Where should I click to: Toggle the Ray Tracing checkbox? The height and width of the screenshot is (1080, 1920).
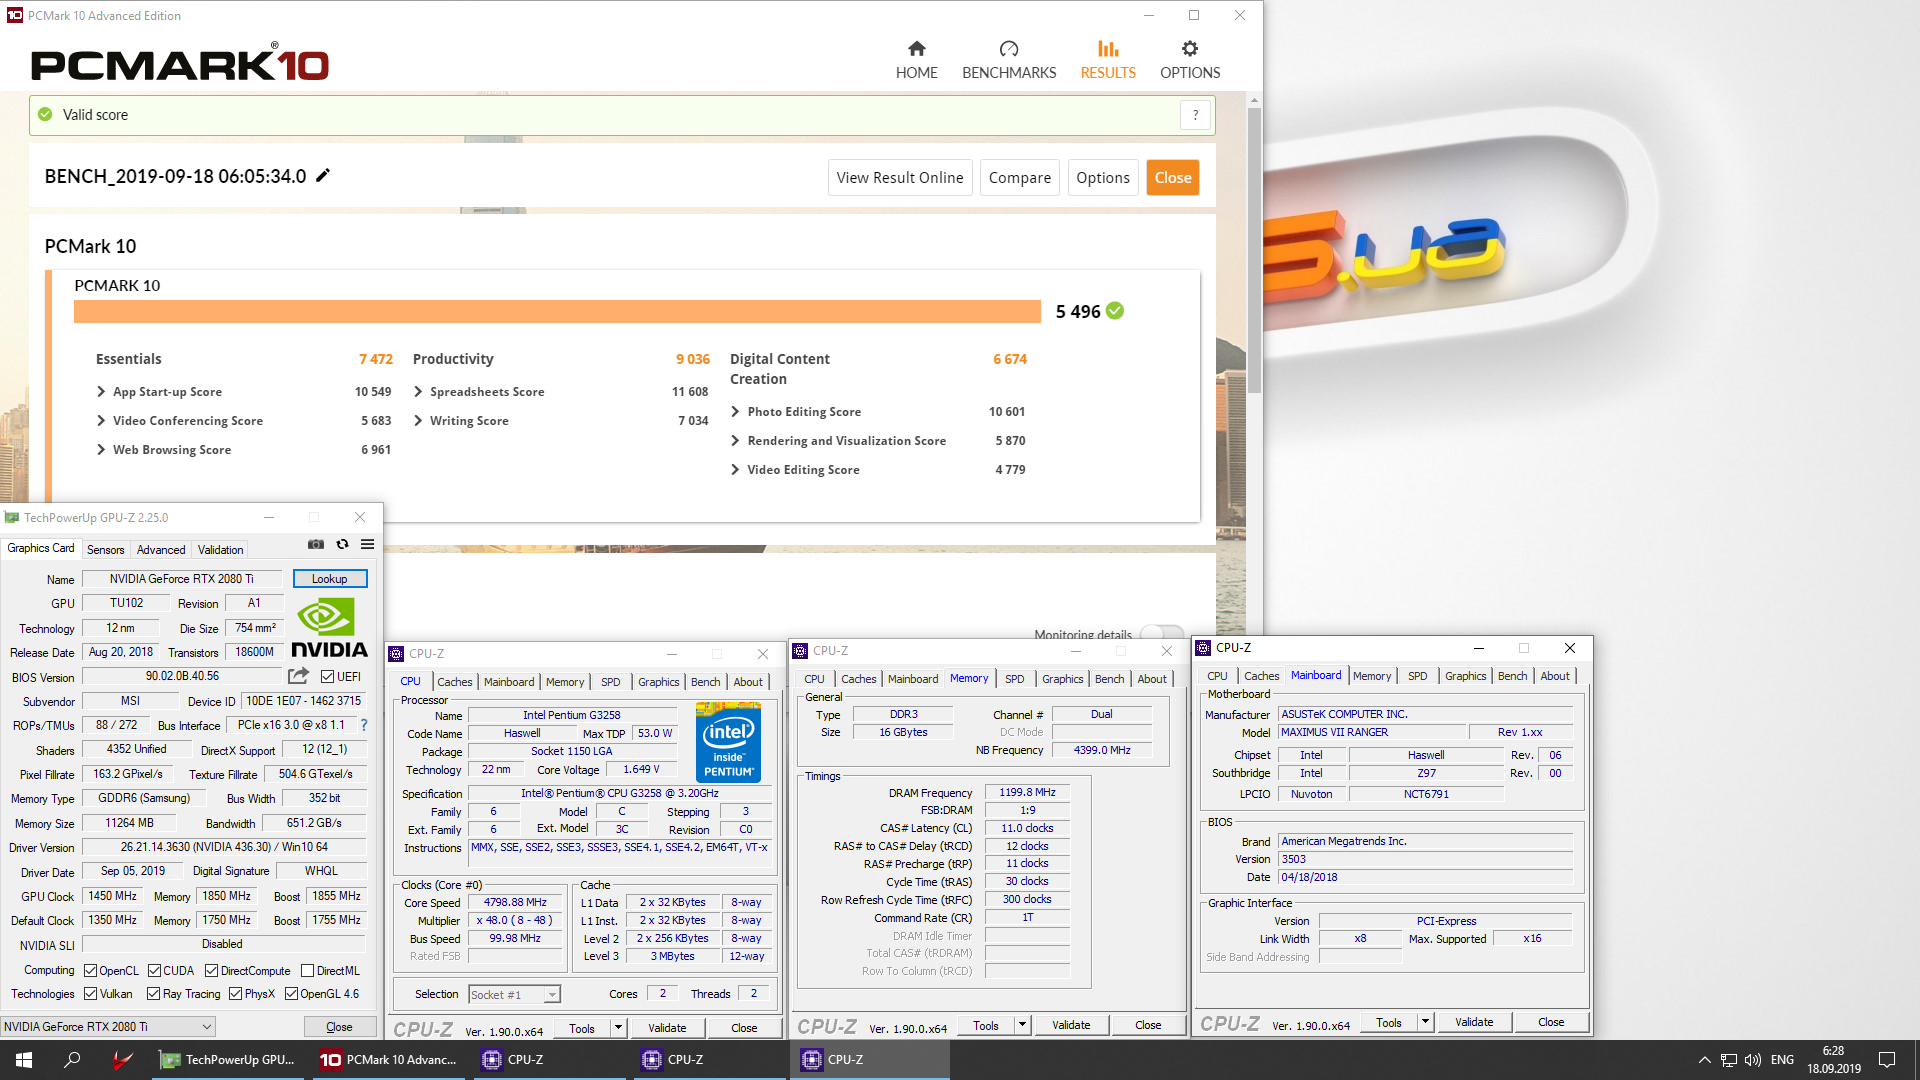(153, 994)
